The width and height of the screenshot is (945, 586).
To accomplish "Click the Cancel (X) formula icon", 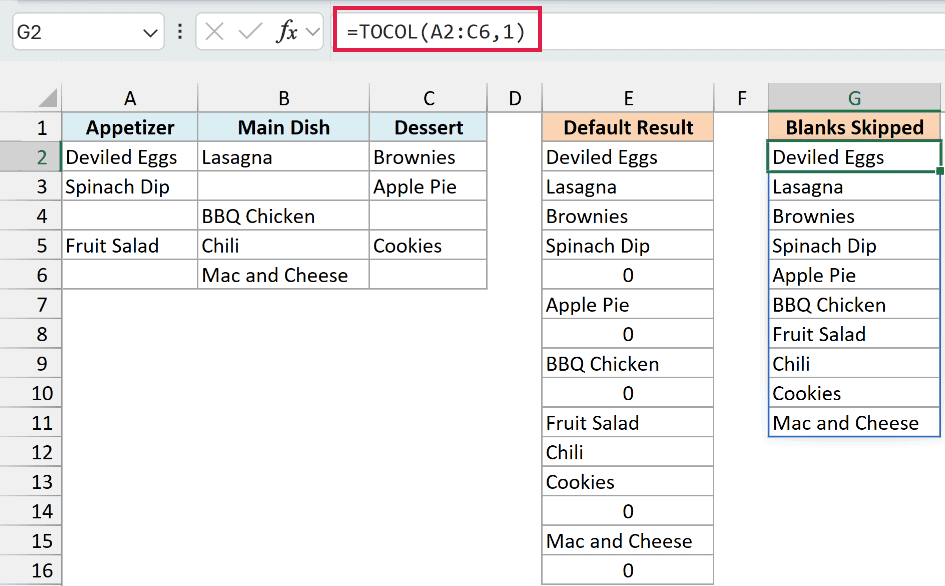I will (x=215, y=31).
